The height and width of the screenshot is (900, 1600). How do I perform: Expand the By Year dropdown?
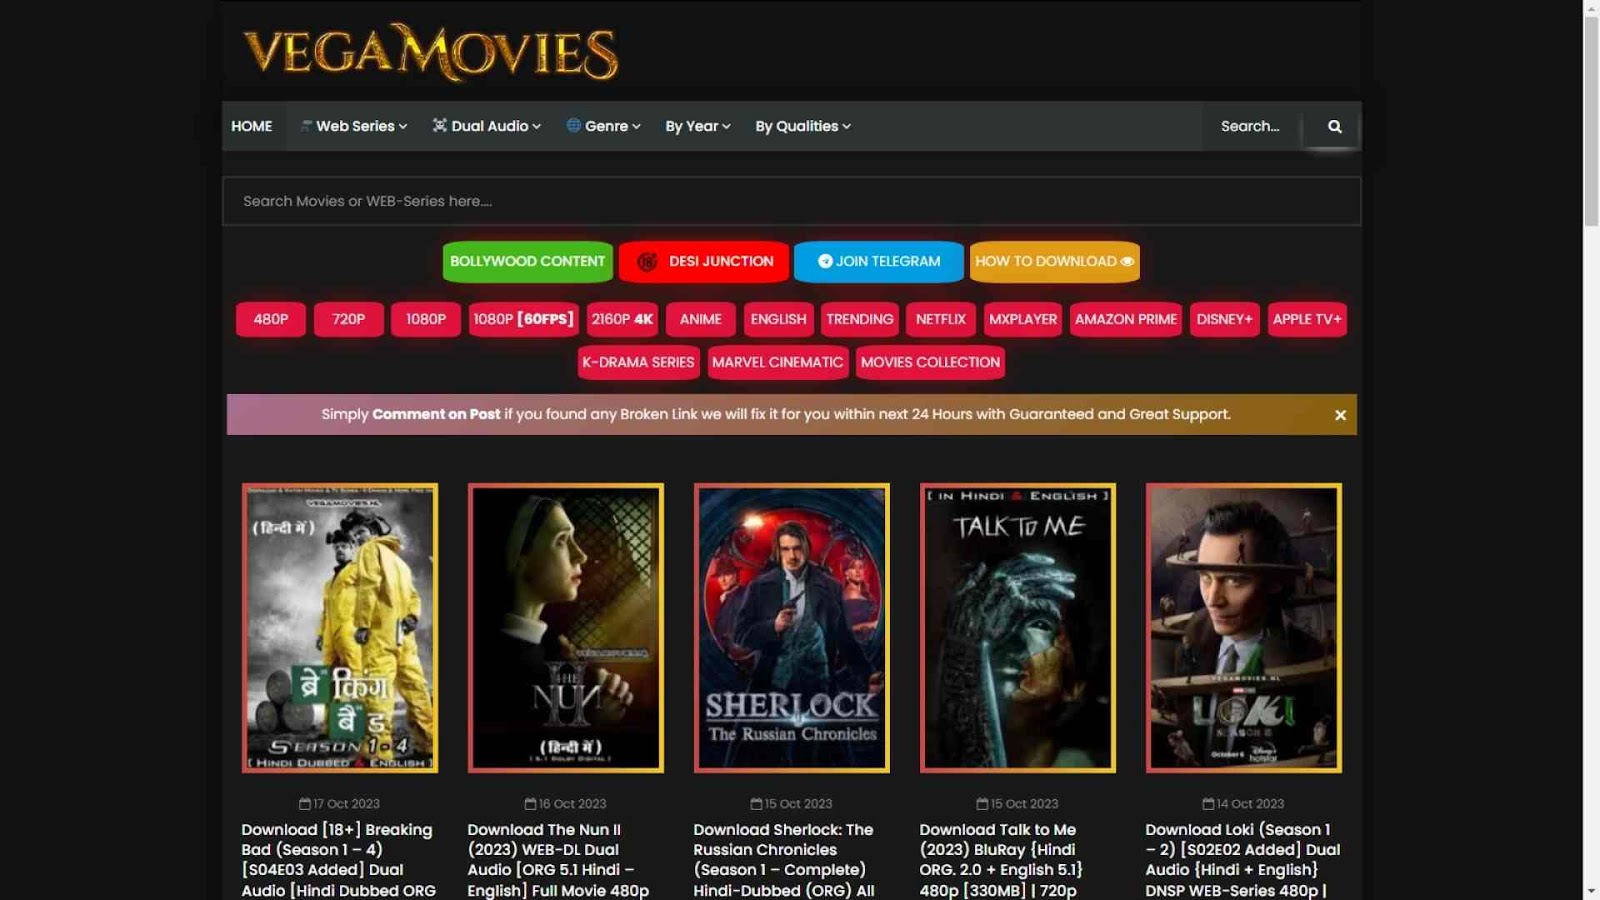coord(698,126)
